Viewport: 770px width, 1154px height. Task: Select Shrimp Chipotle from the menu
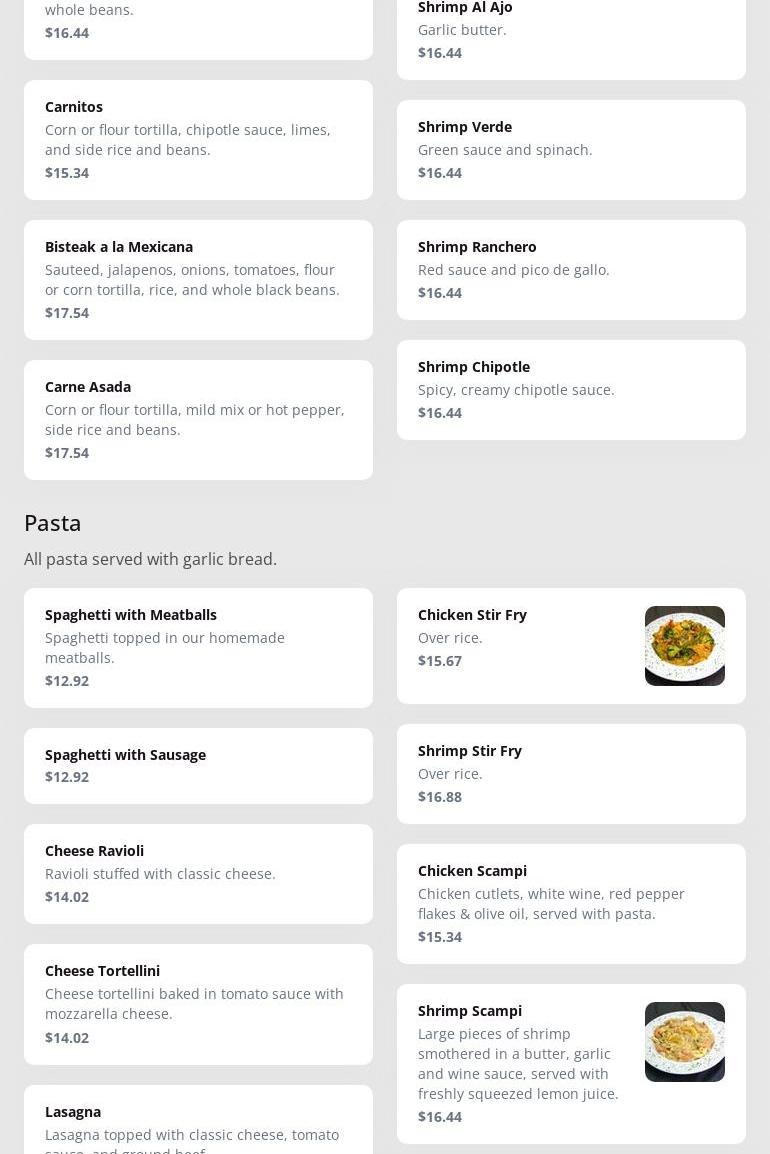click(571, 390)
